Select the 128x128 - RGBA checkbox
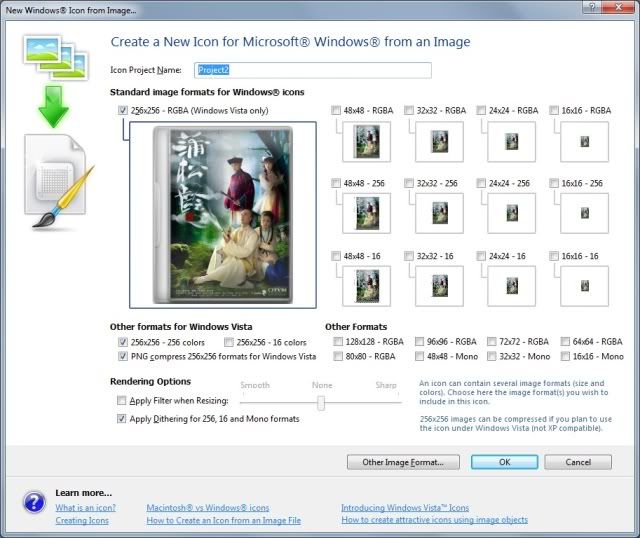The image size is (640, 538). [338, 341]
